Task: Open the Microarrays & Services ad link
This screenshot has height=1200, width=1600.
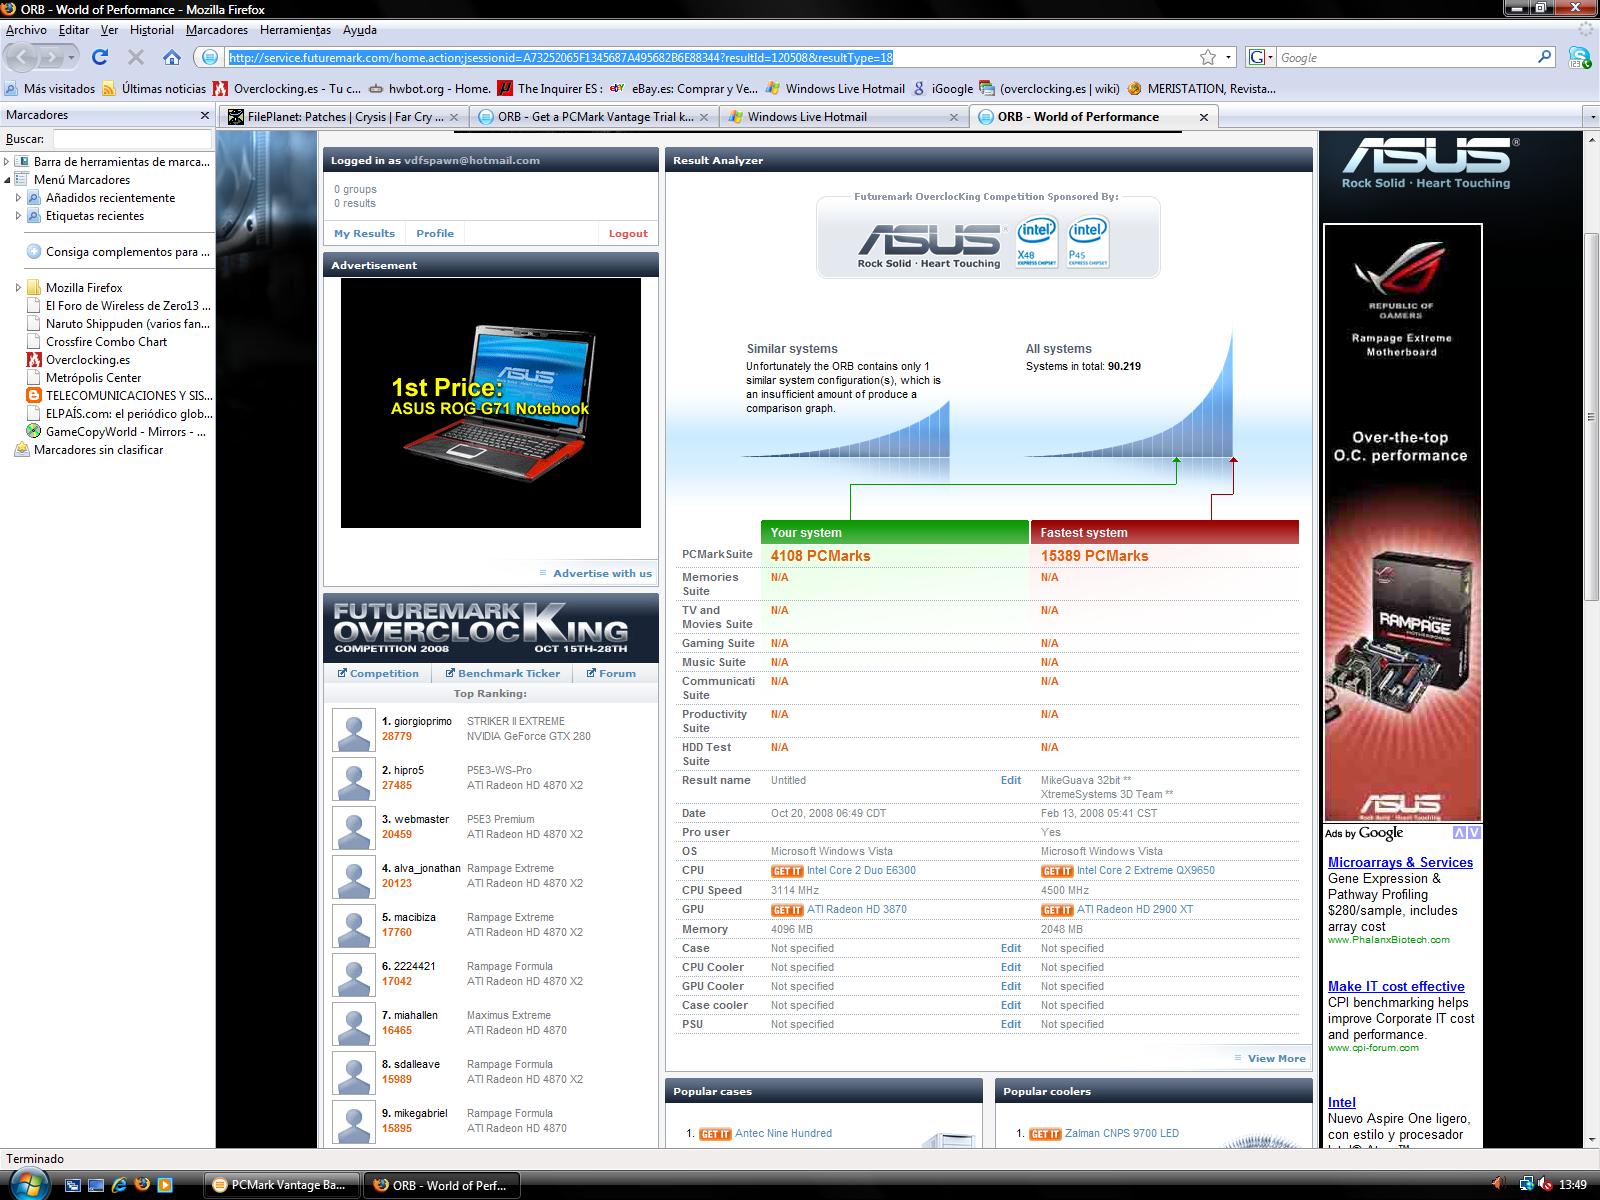Action: click(x=1400, y=862)
